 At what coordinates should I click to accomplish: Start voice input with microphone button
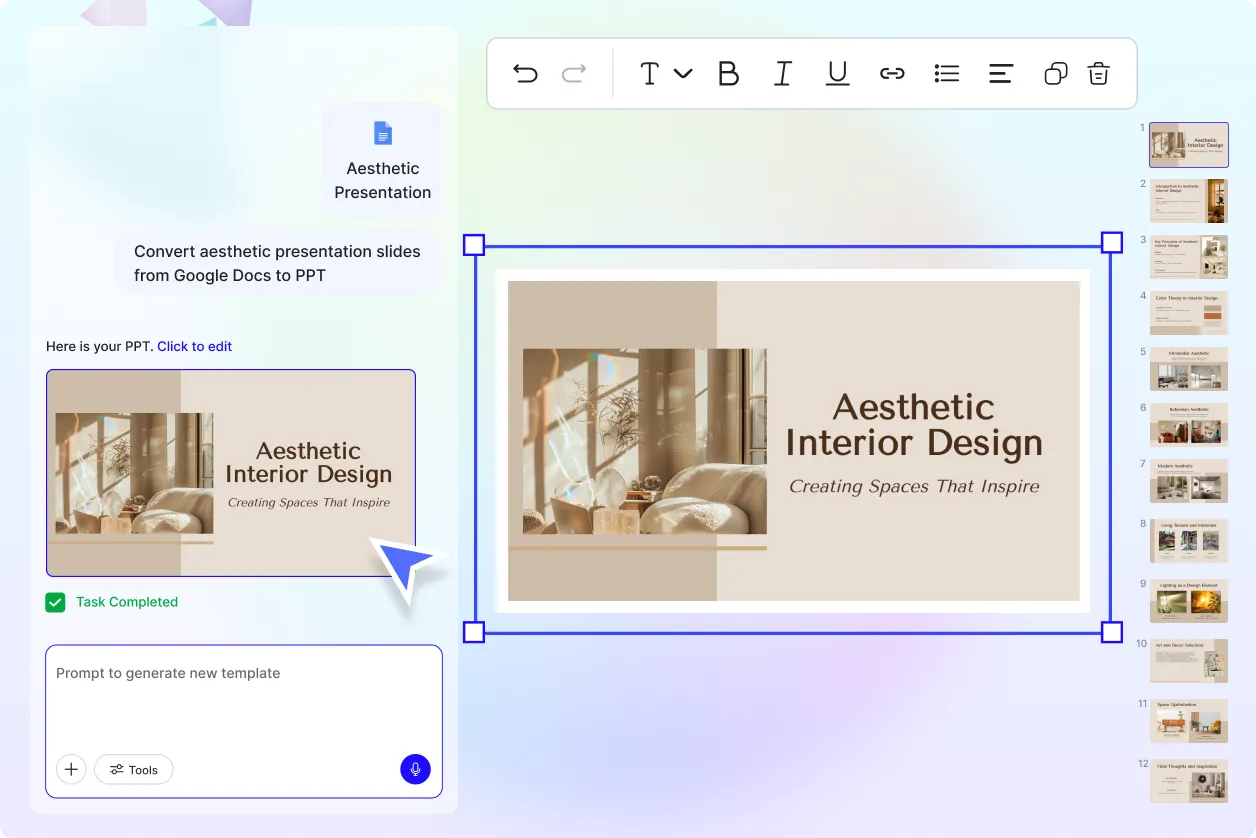416,769
